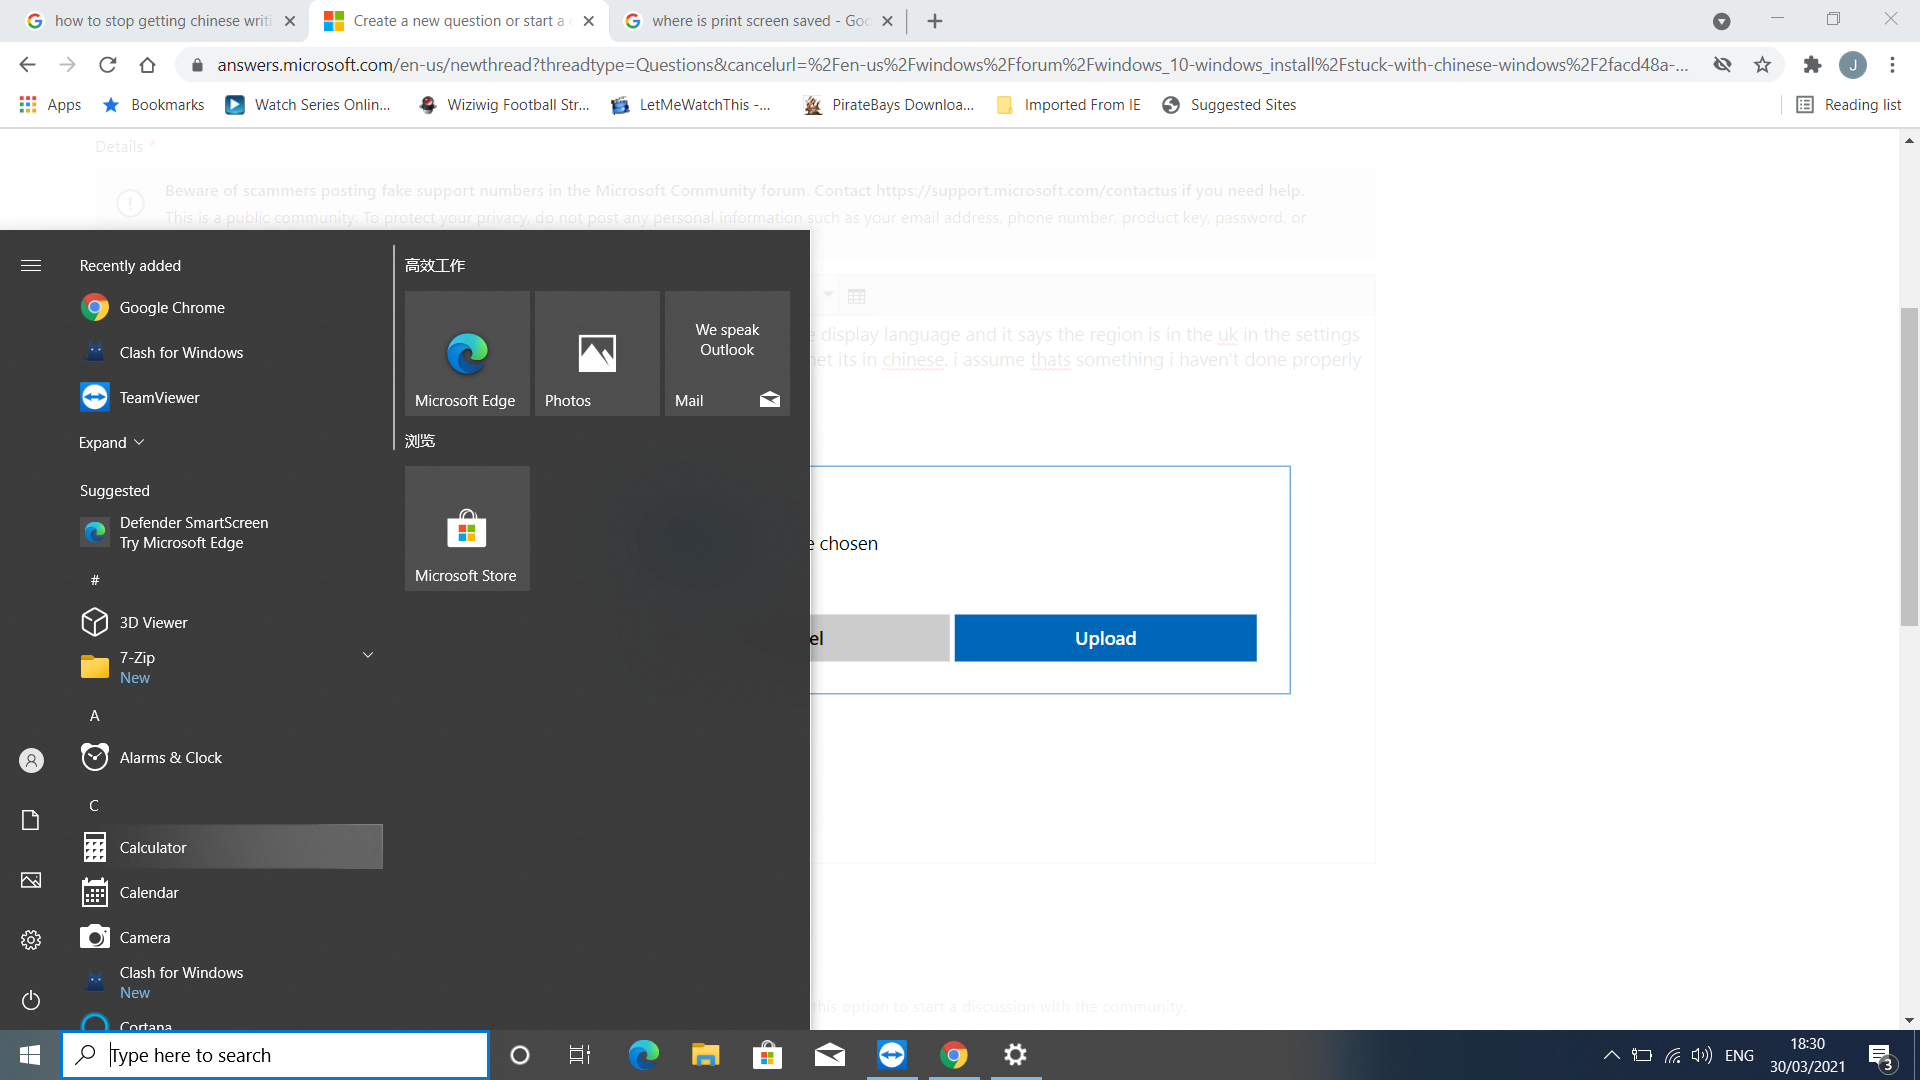Viewport: 1920px width, 1080px height.
Task: Open a new Chrome tab
Action: click(935, 21)
